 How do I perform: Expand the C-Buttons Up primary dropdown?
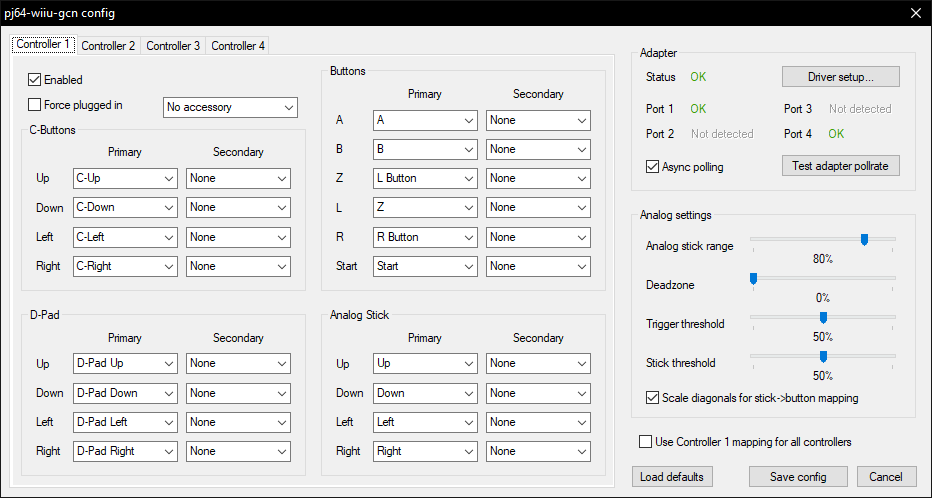[125, 179]
